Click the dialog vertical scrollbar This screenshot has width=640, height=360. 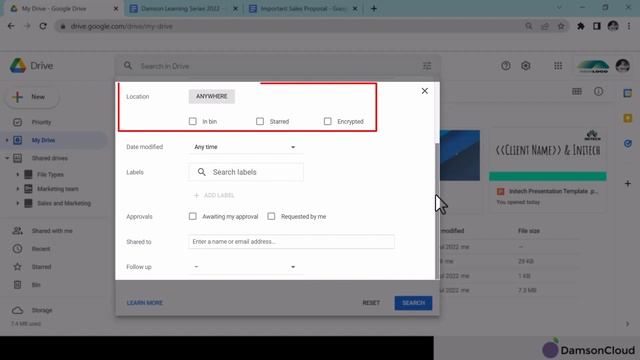437,211
